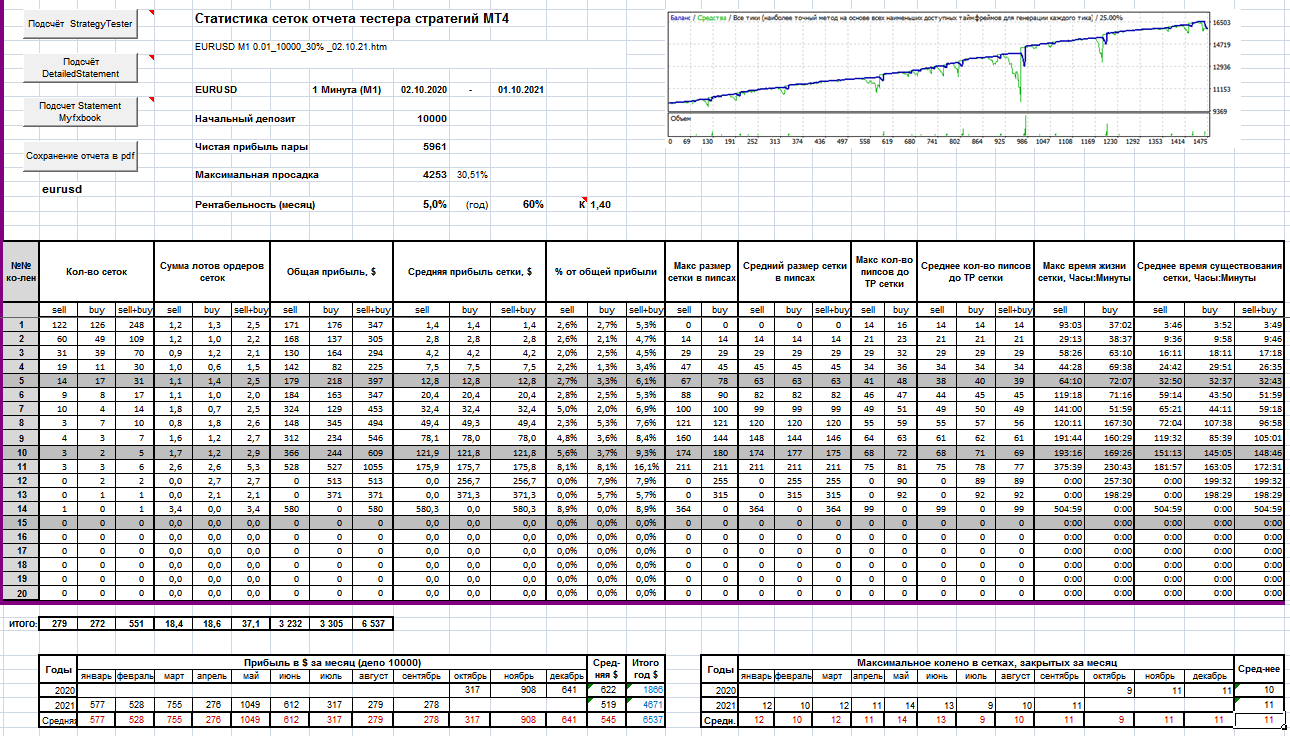Click the 2021 yearly total 4671
Screen dimensions: 1290x736
coord(645,705)
